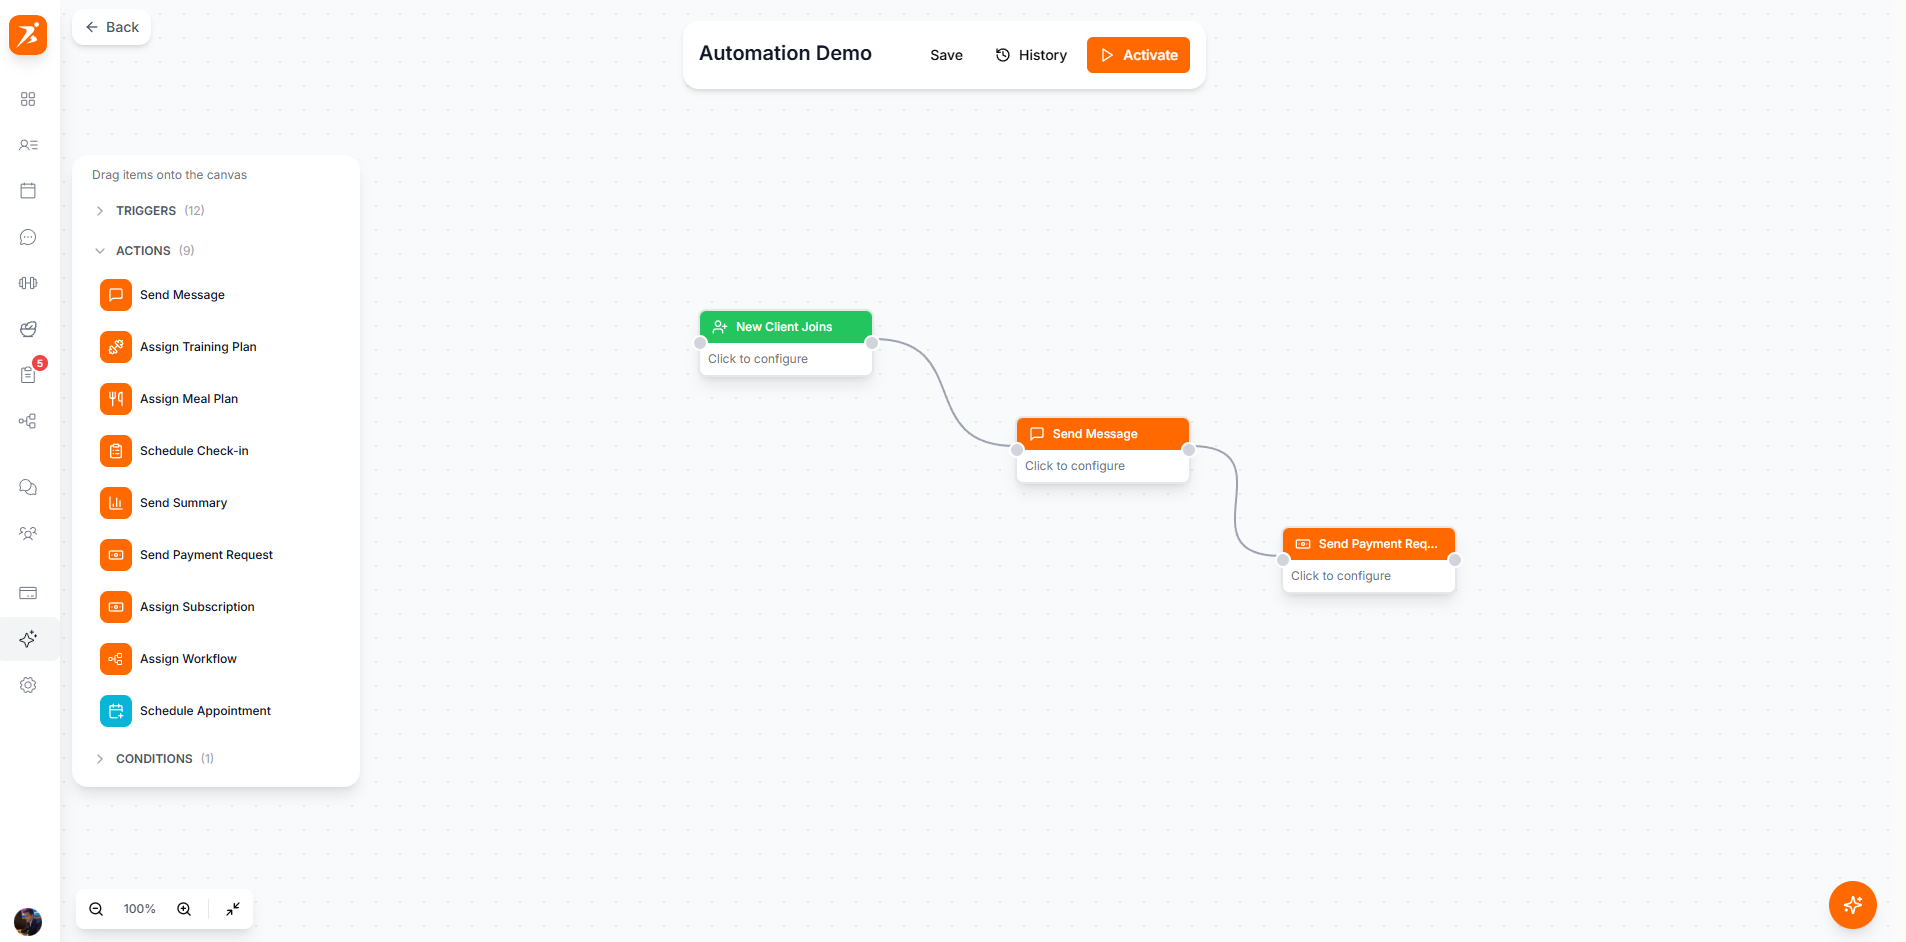Open the calendar icon in the sidebar
This screenshot has height=942, width=1906.
(28, 190)
